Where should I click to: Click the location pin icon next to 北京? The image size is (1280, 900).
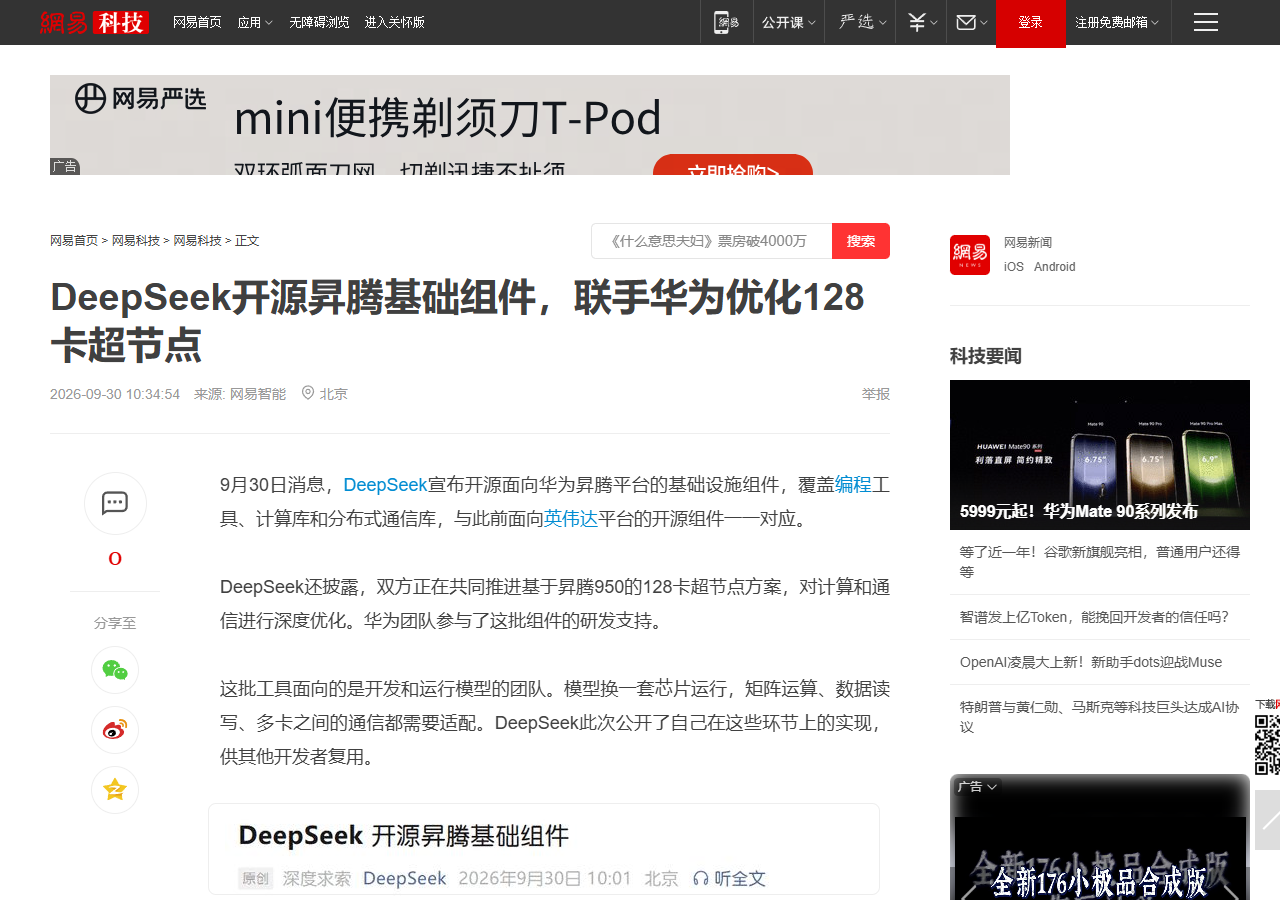point(308,393)
